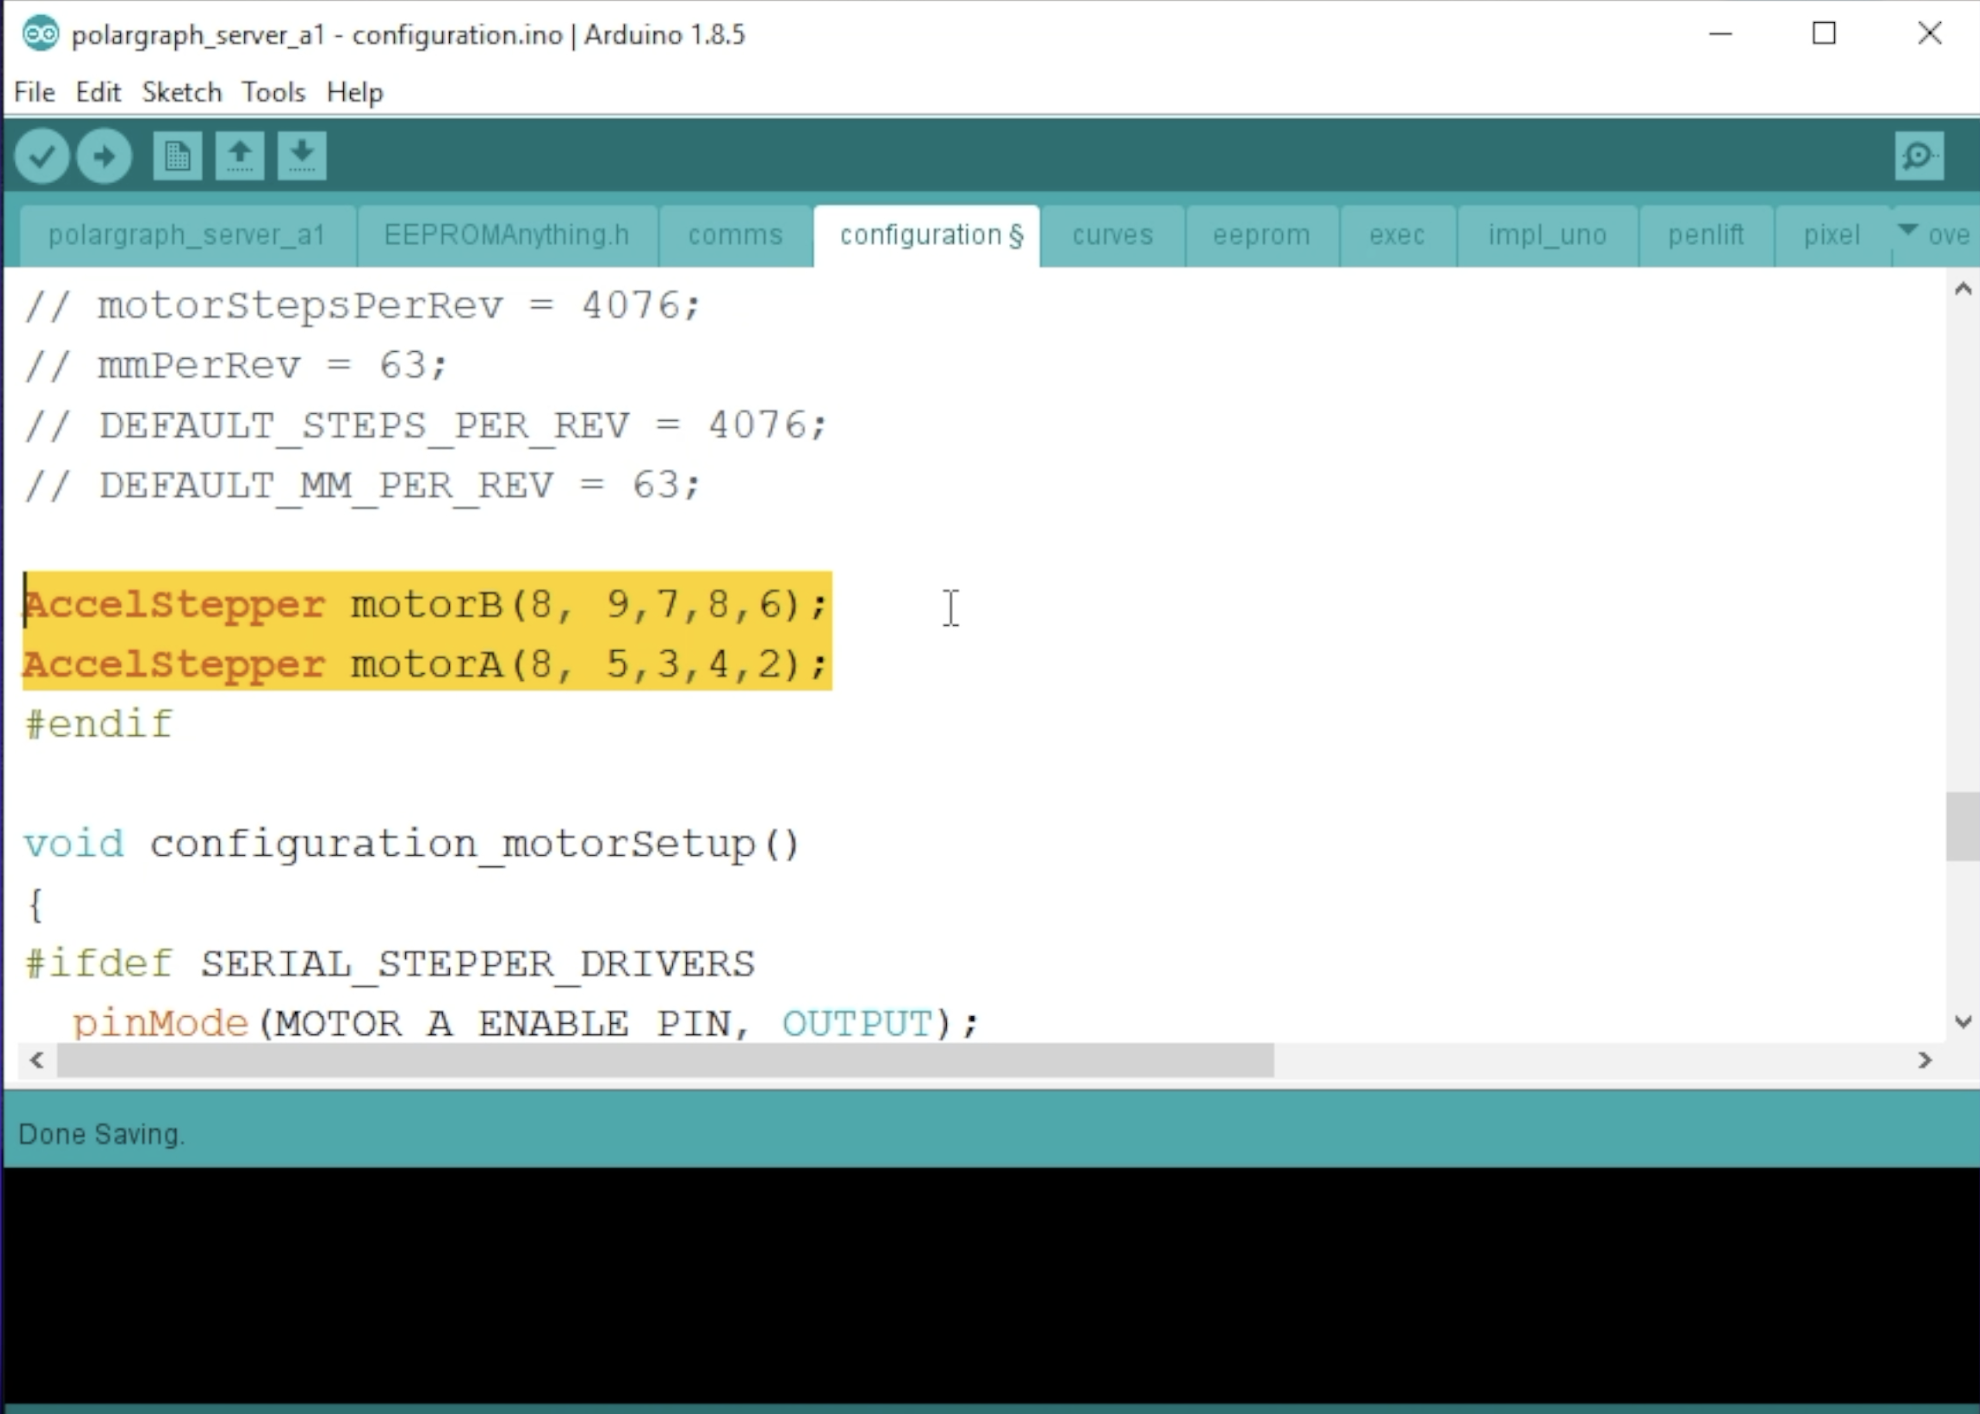This screenshot has width=1980, height=1414.
Task: Click the Upload arrow icon
Action: [x=104, y=156]
